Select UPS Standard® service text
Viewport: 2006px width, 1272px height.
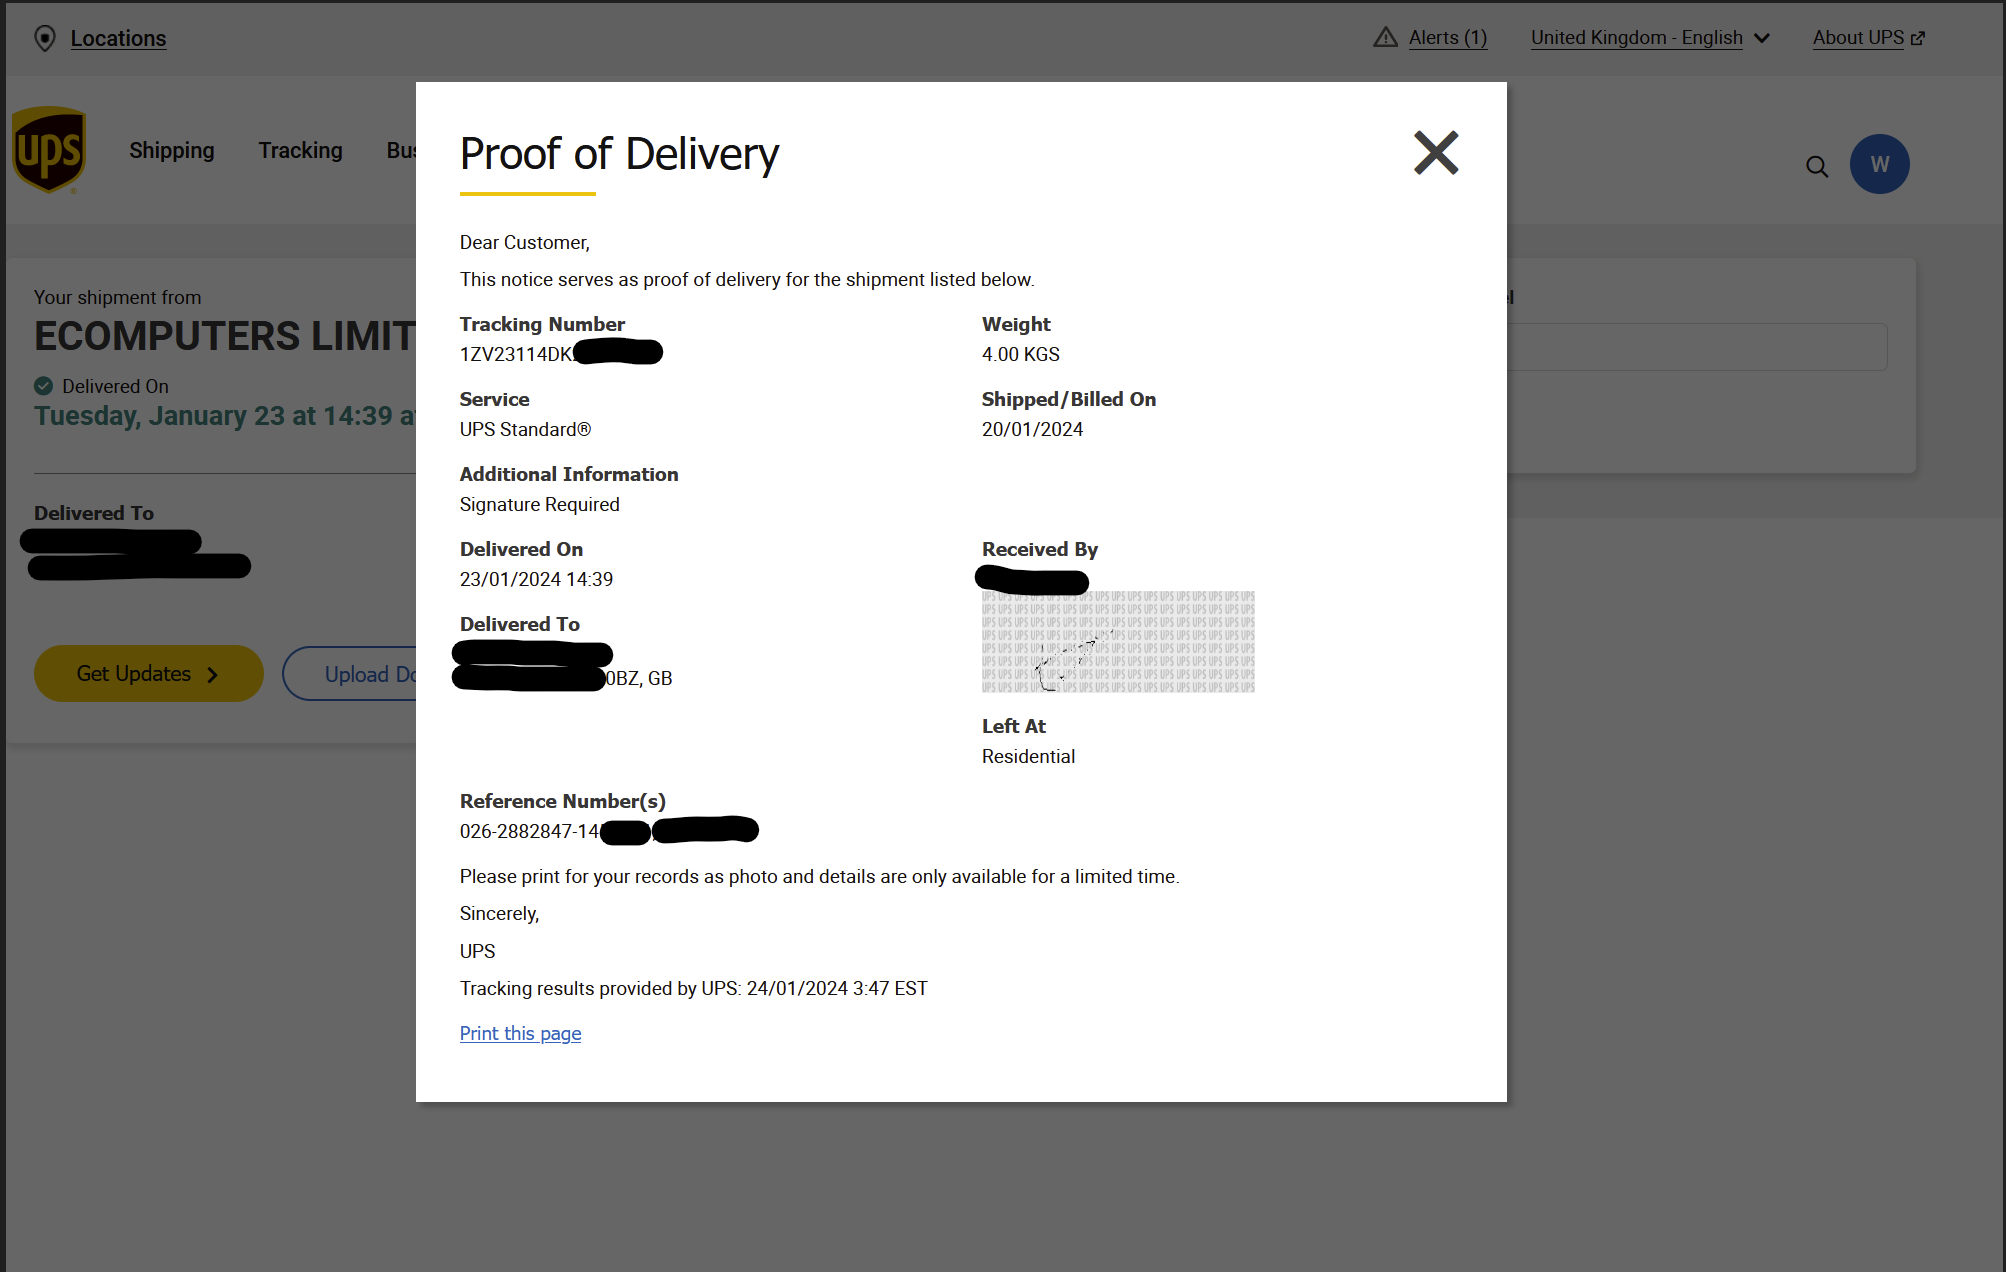(525, 429)
